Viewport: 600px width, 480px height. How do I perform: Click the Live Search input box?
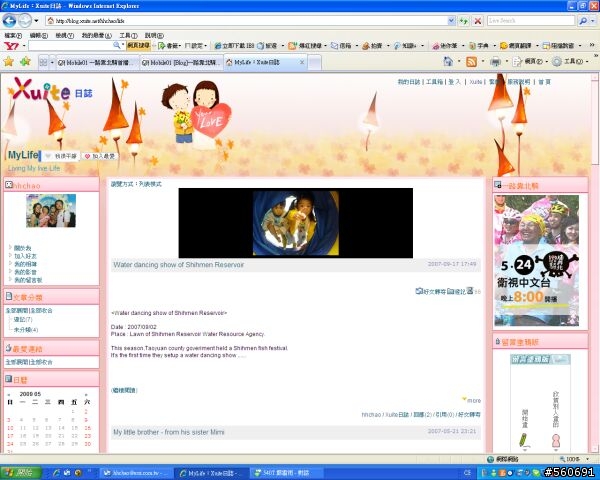pos(531,21)
